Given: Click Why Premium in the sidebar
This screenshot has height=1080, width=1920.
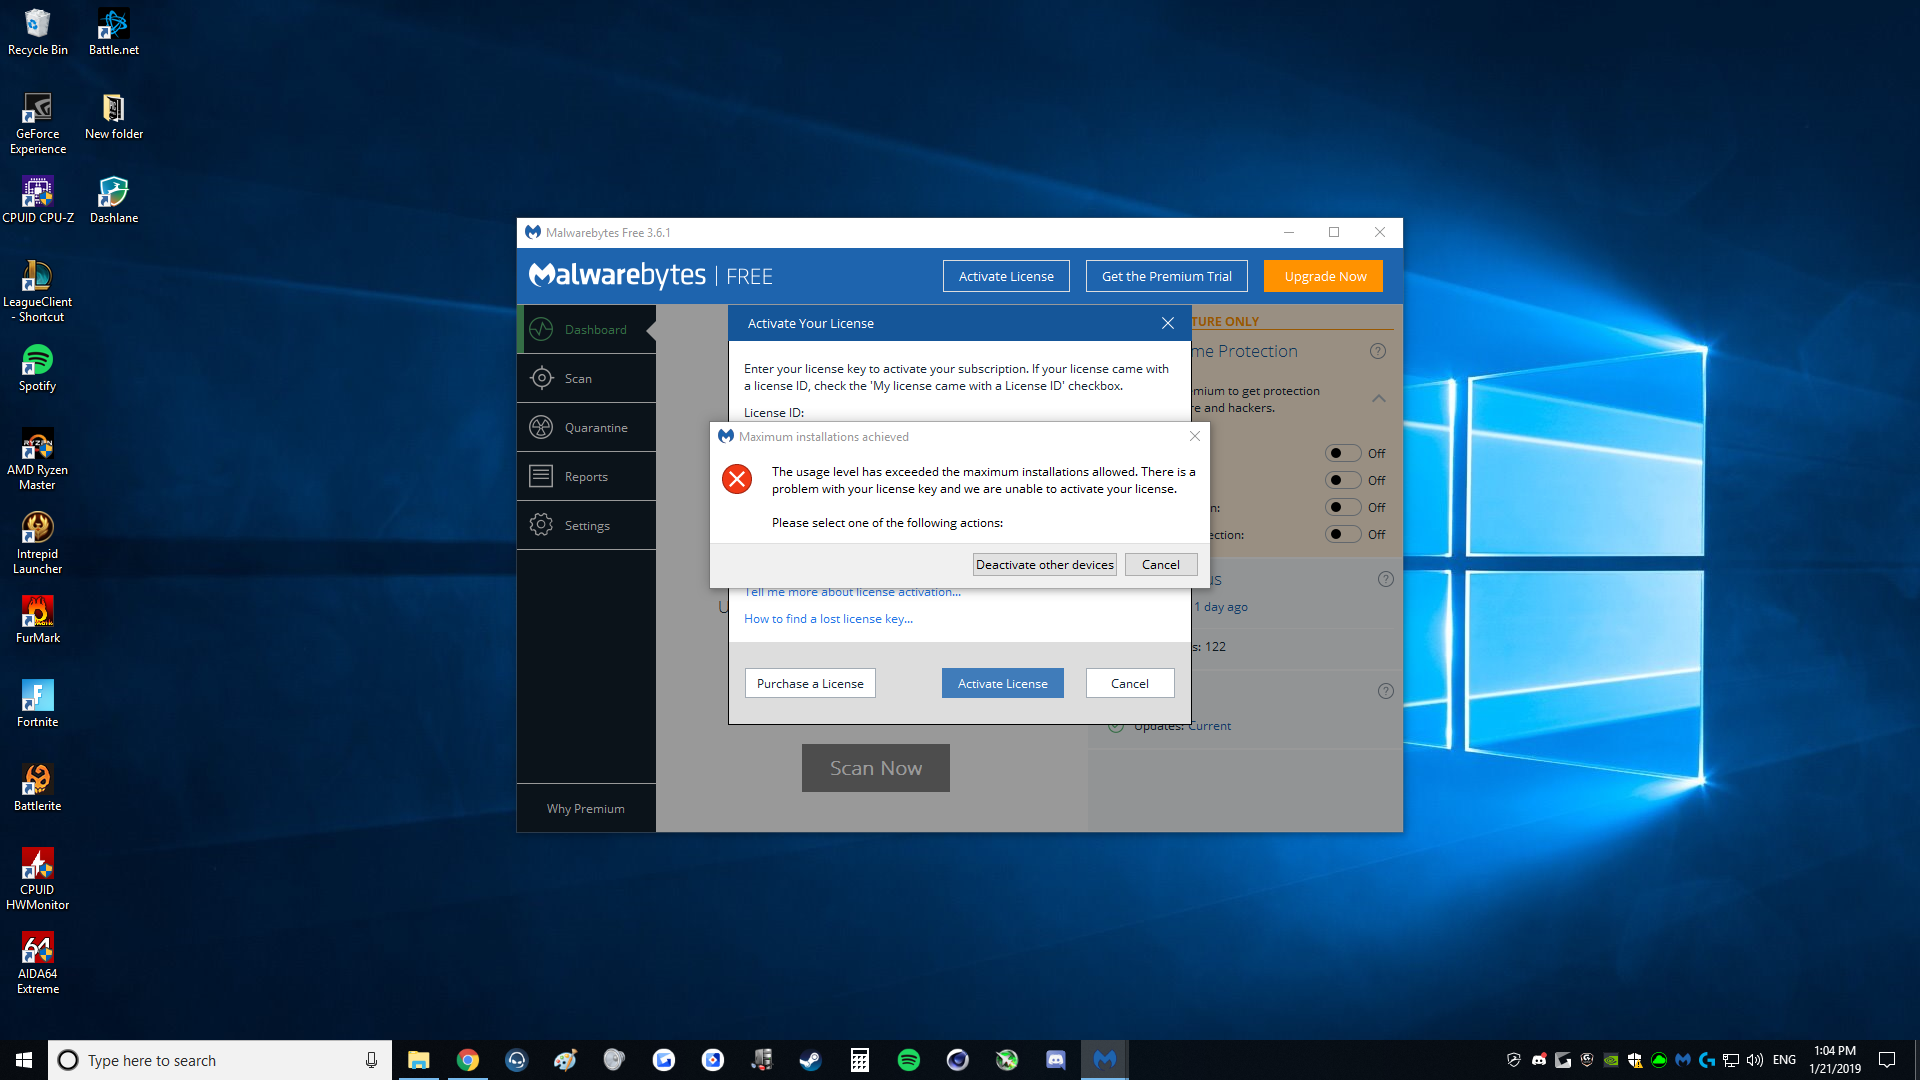Looking at the screenshot, I should tap(586, 808).
